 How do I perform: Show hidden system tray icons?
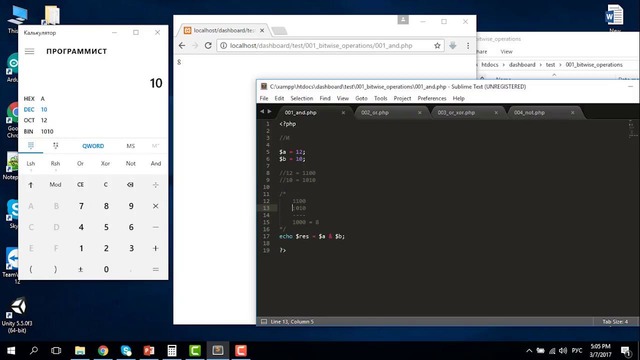pos(529,351)
